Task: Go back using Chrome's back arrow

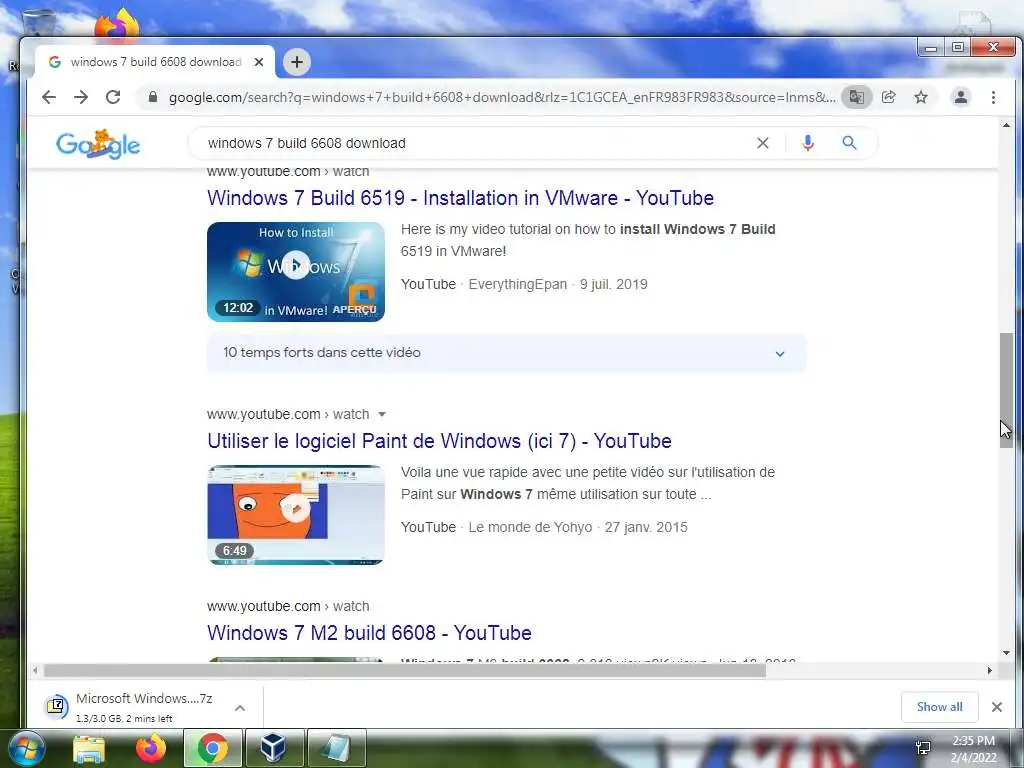Action: click(x=49, y=97)
